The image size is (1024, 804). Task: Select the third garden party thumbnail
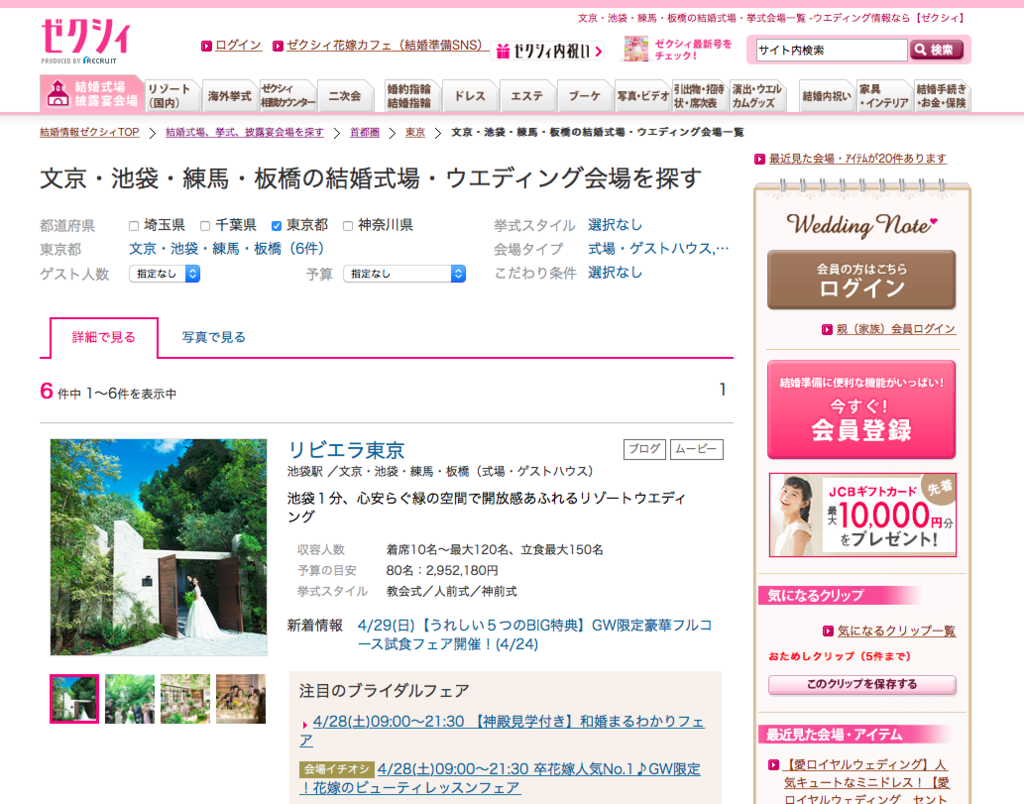point(185,699)
